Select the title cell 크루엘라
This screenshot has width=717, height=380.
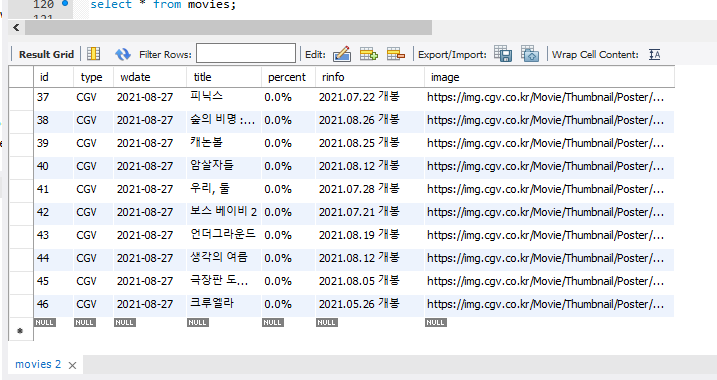224,304
